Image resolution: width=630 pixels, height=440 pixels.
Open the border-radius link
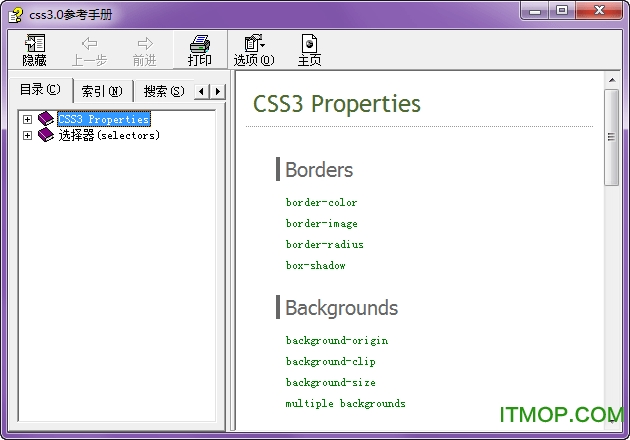[324, 245]
